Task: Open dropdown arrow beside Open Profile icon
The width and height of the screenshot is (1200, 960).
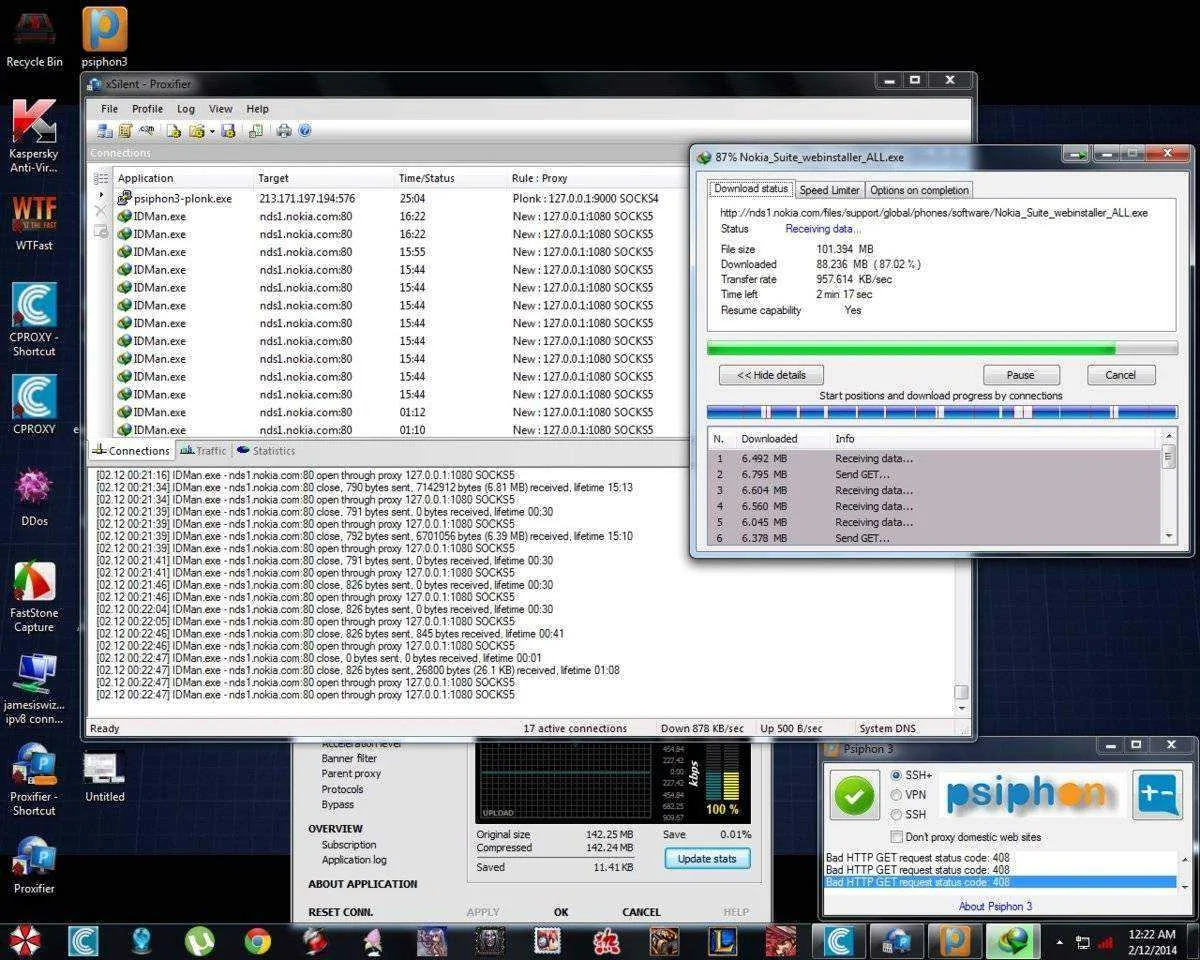Action: [x=212, y=131]
